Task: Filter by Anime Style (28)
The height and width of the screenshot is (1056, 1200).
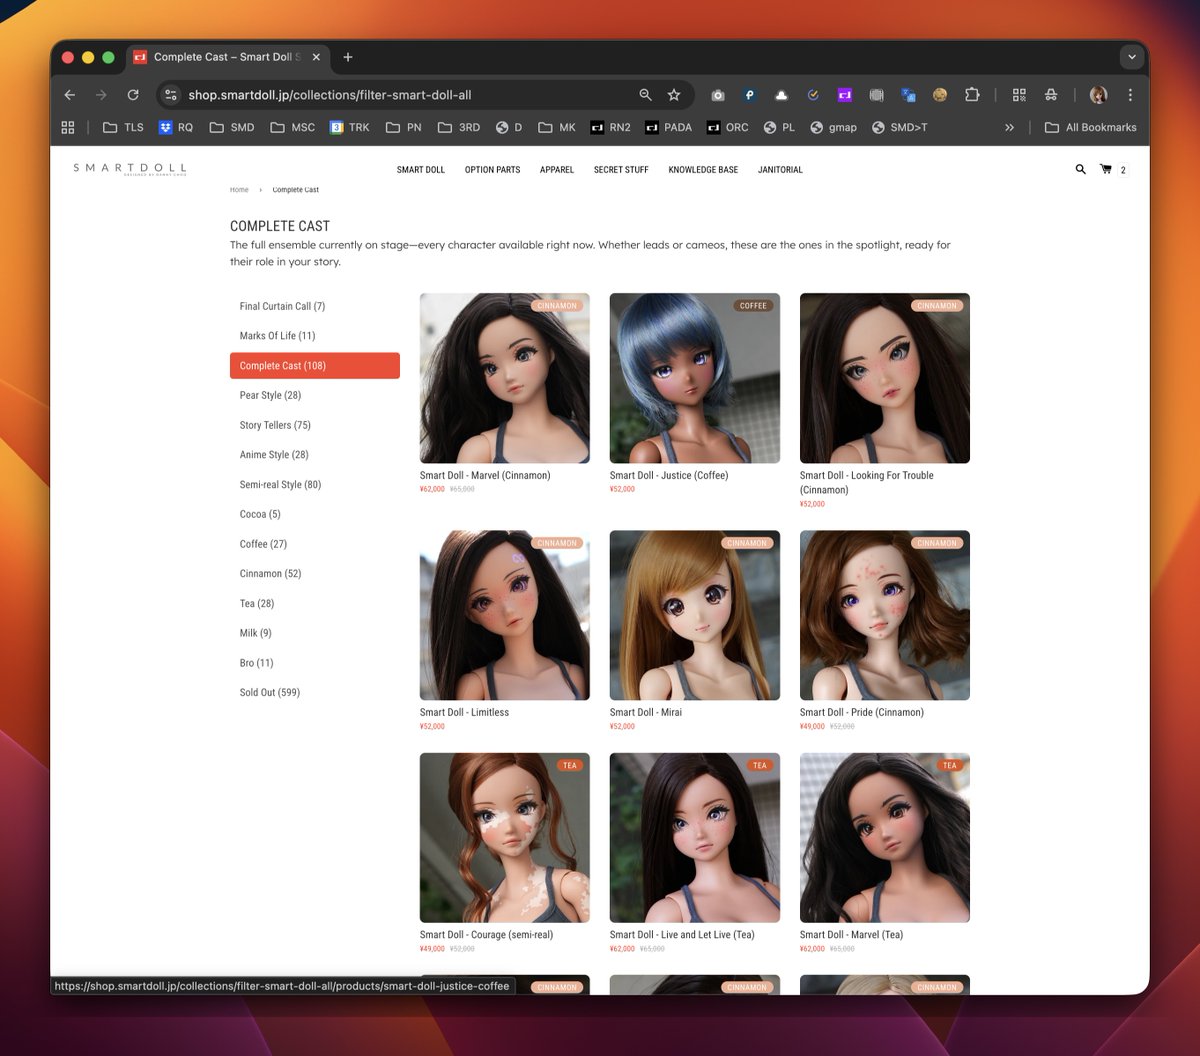Action: click(315, 455)
